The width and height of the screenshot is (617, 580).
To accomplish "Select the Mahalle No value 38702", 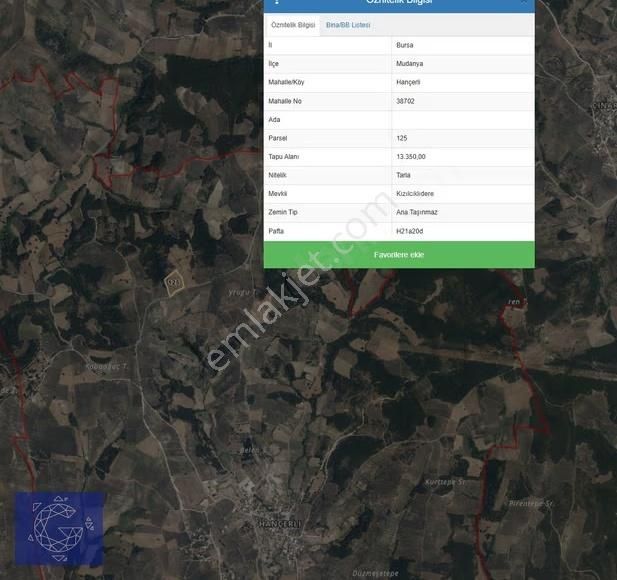I will [x=405, y=101].
